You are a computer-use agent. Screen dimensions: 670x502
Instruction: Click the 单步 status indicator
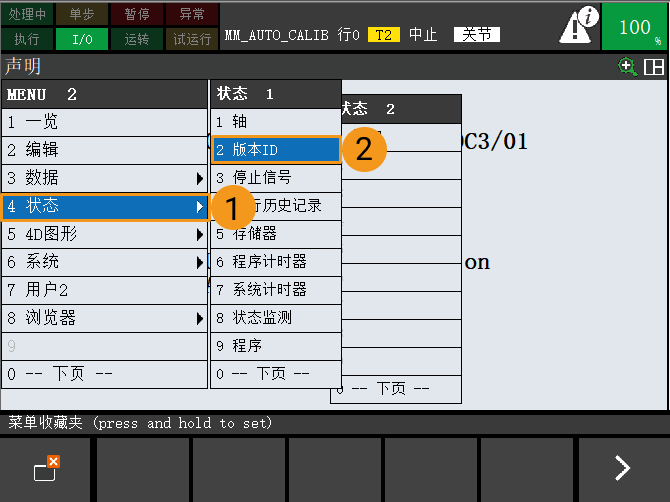pyautogui.click(x=82, y=14)
